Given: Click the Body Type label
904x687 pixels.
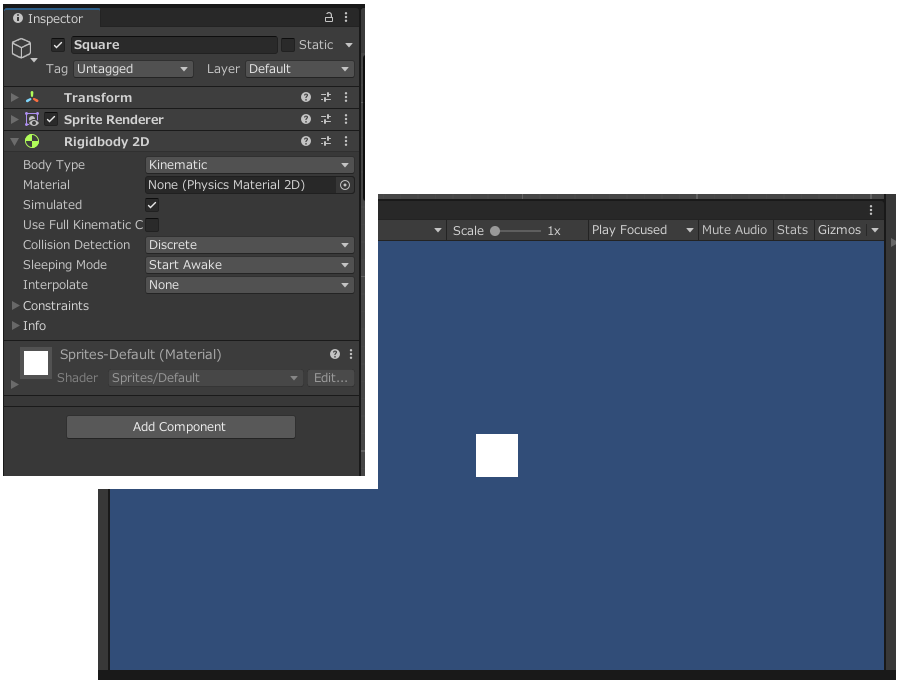Looking at the screenshot, I should [54, 165].
